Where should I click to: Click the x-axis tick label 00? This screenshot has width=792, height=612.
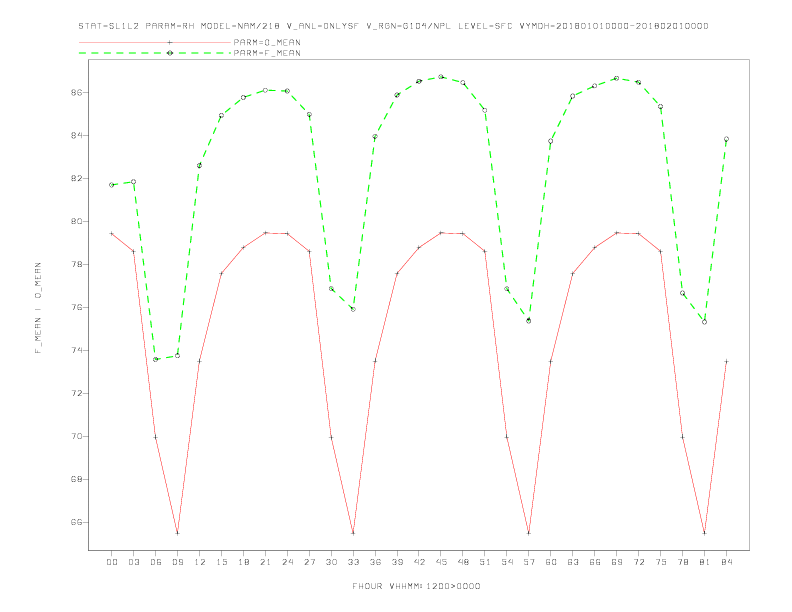(x=112, y=562)
